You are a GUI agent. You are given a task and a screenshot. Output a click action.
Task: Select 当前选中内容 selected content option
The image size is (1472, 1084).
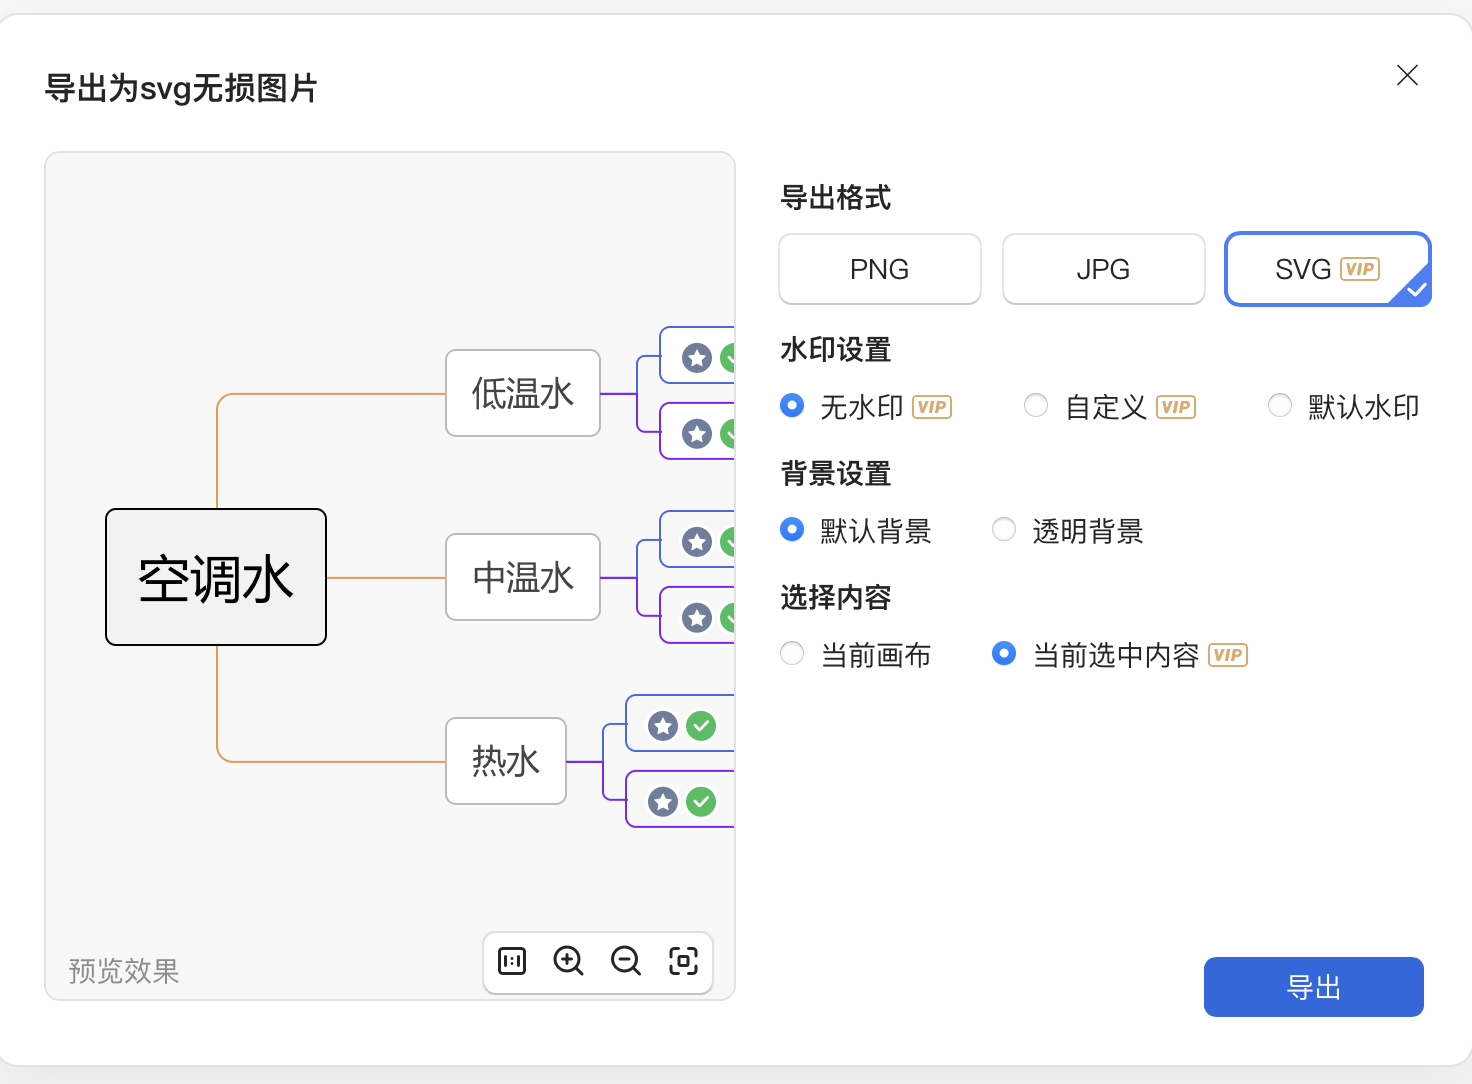pyautogui.click(x=1004, y=654)
